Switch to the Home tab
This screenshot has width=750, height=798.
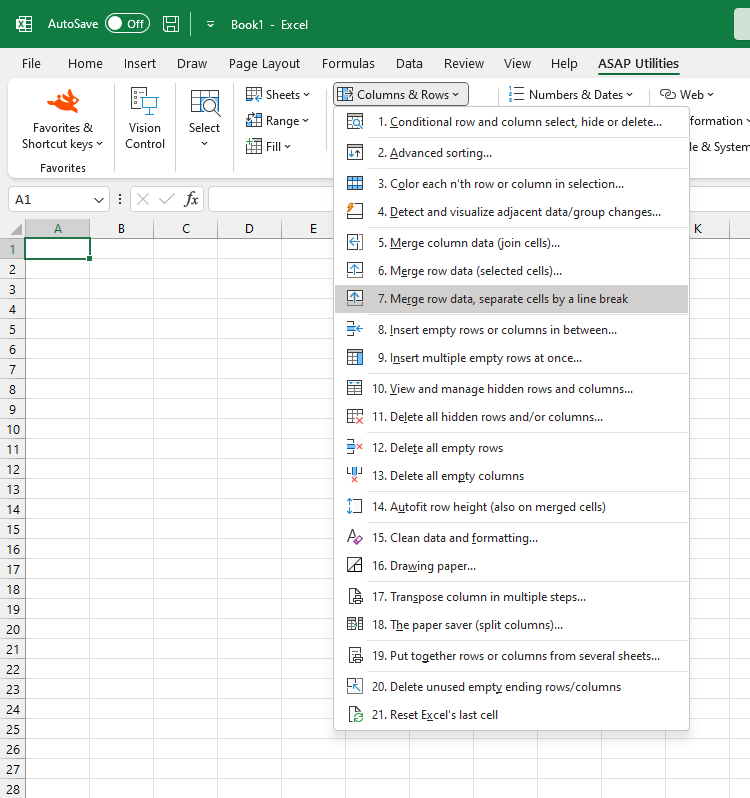tap(85, 64)
